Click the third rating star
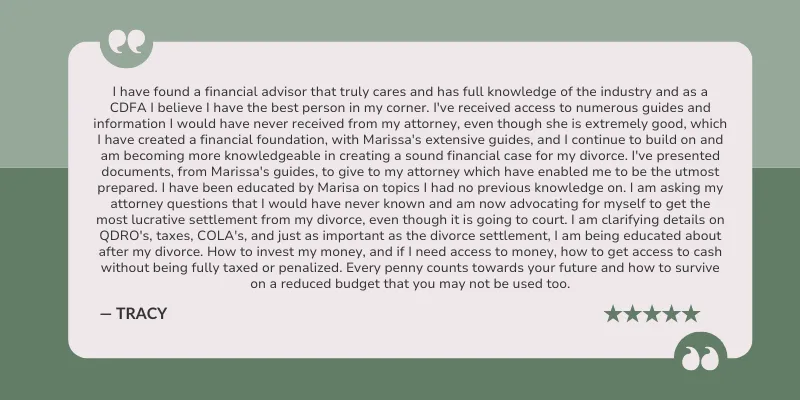Viewport: 800px width, 400px height. point(652,314)
